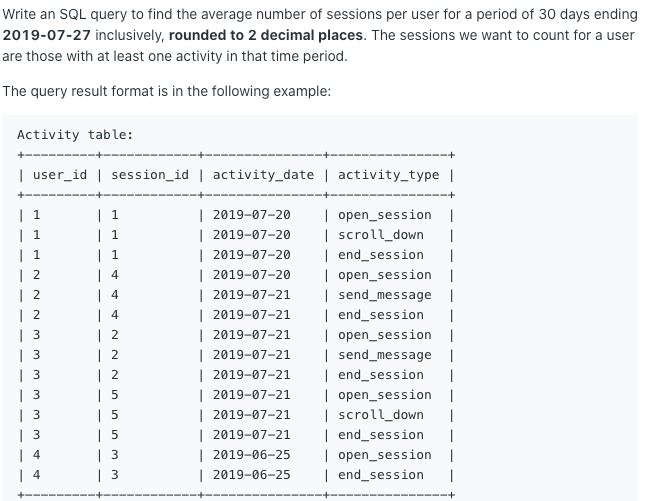Click the bold date 2019-07-27 in the description

[x=46, y=35]
